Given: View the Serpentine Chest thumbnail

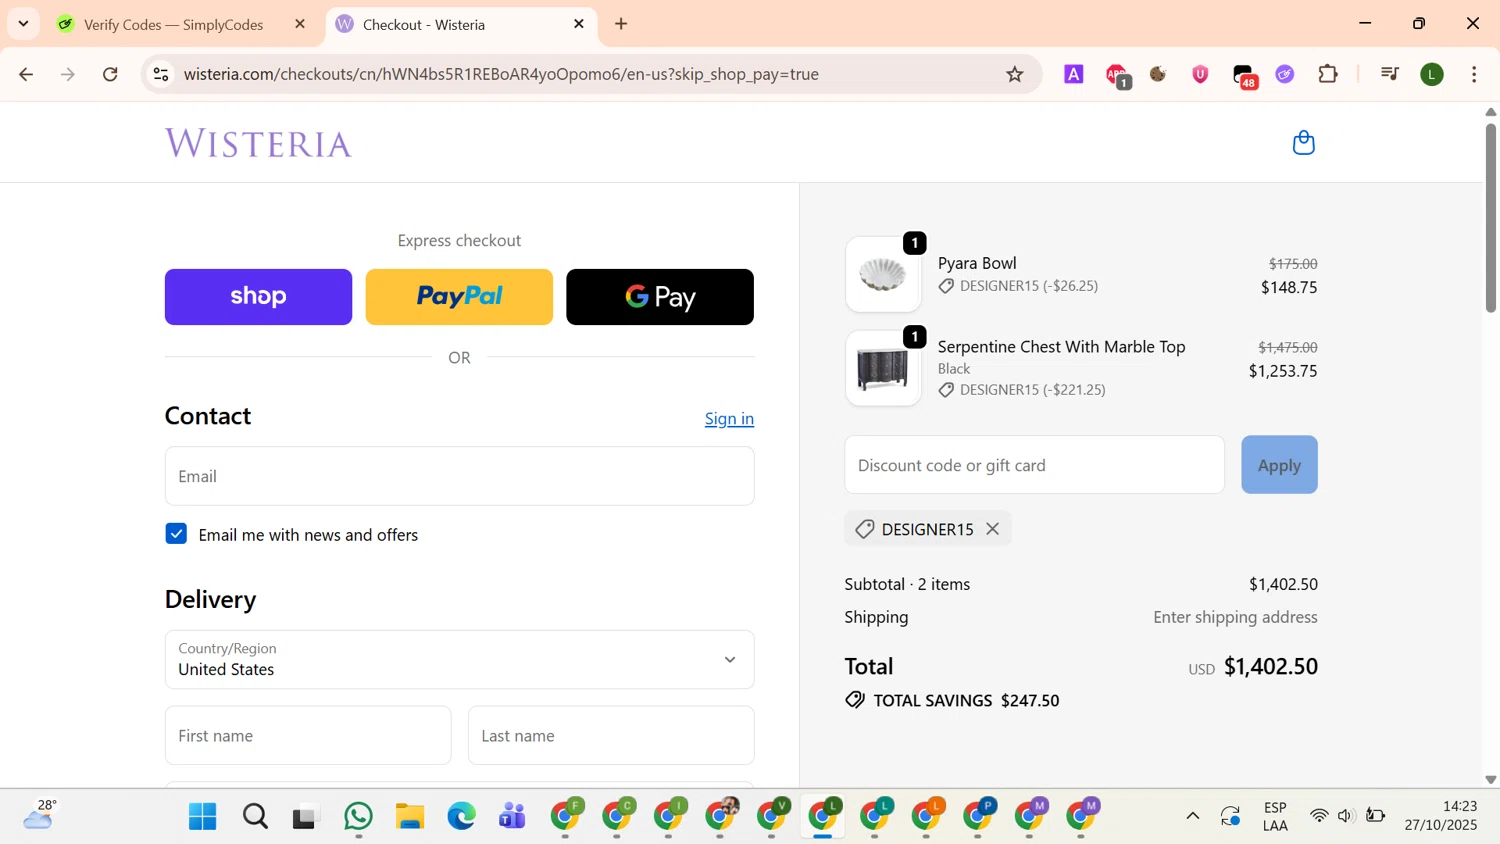Looking at the screenshot, I should [883, 368].
